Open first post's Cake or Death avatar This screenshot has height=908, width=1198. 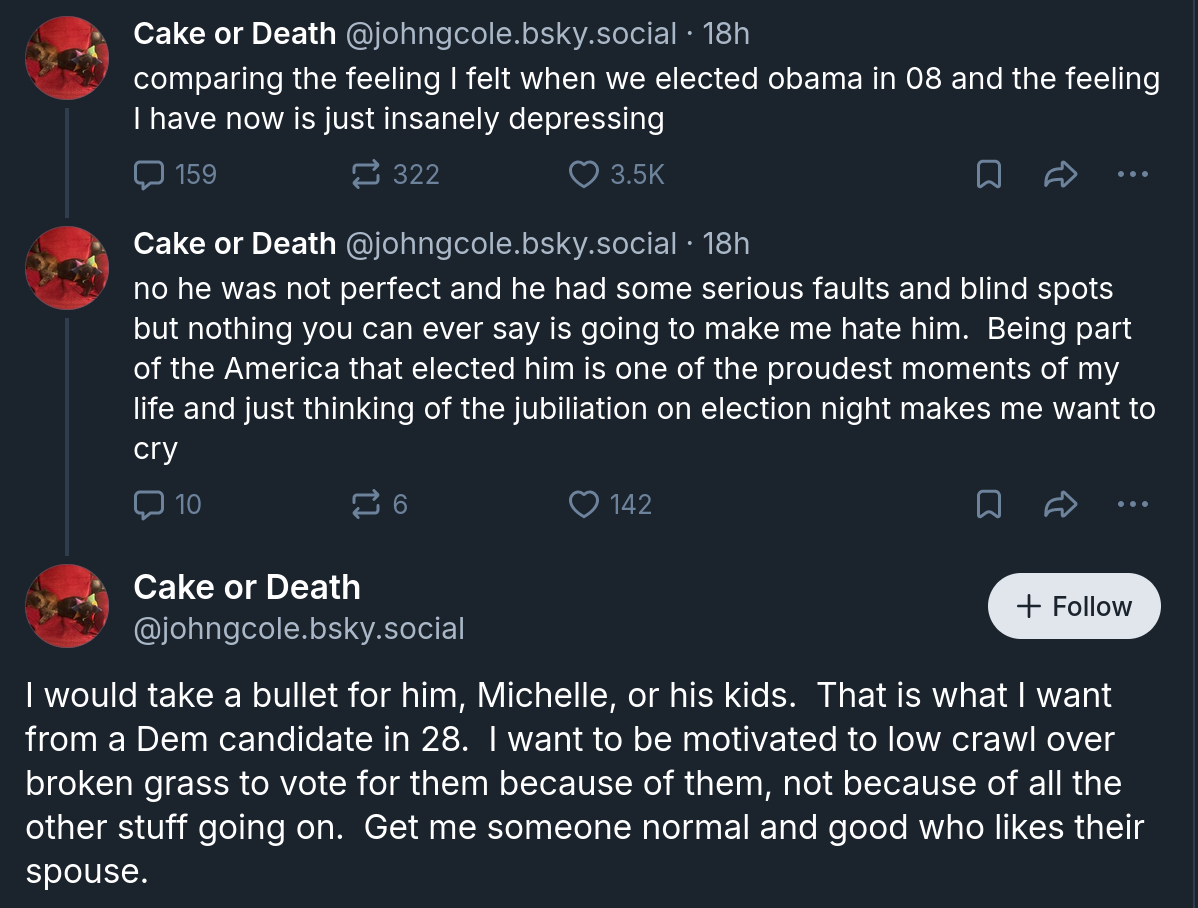(67, 58)
